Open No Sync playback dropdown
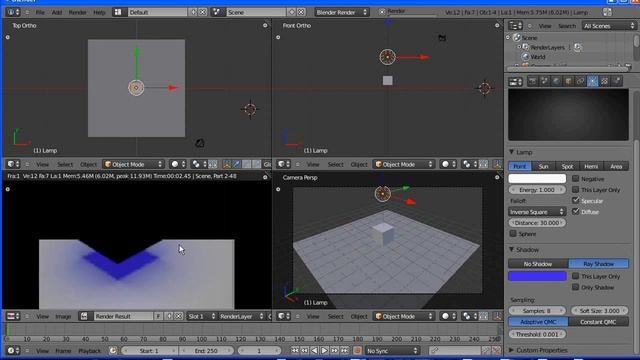This screenshot has height=360, width=640. [392, 351]
